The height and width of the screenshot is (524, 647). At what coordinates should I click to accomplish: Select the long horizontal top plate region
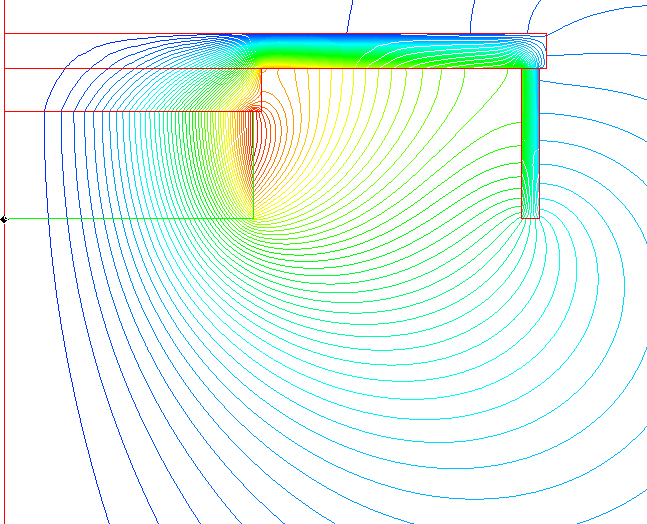(x=275, y=51)
